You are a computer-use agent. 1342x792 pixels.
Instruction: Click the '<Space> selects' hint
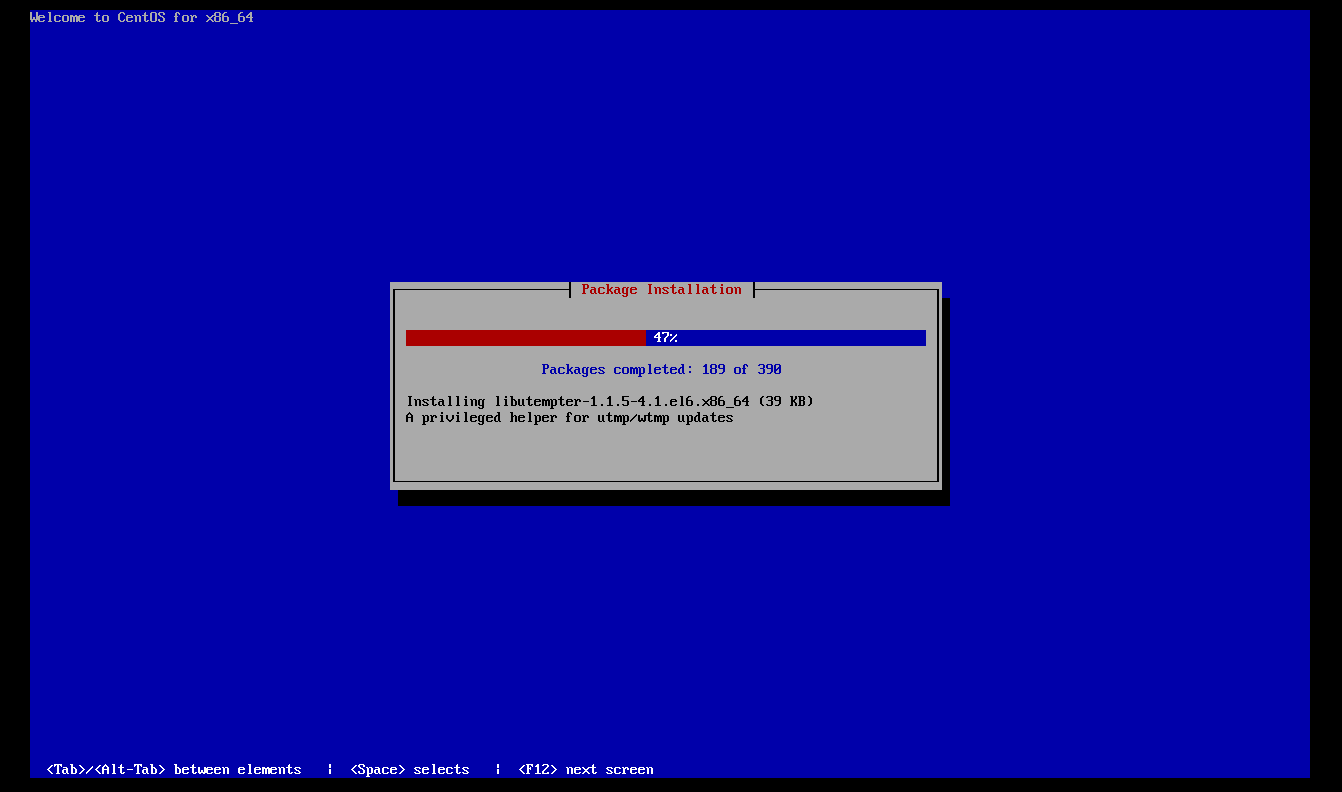[410, 769]
